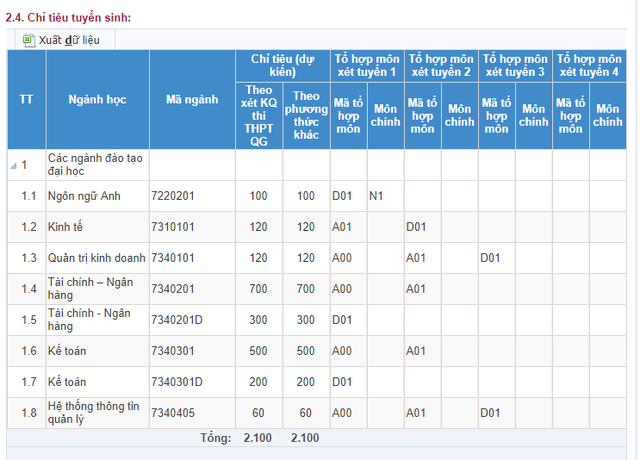
Task: Click the TT column header
Action: point(26,100)
